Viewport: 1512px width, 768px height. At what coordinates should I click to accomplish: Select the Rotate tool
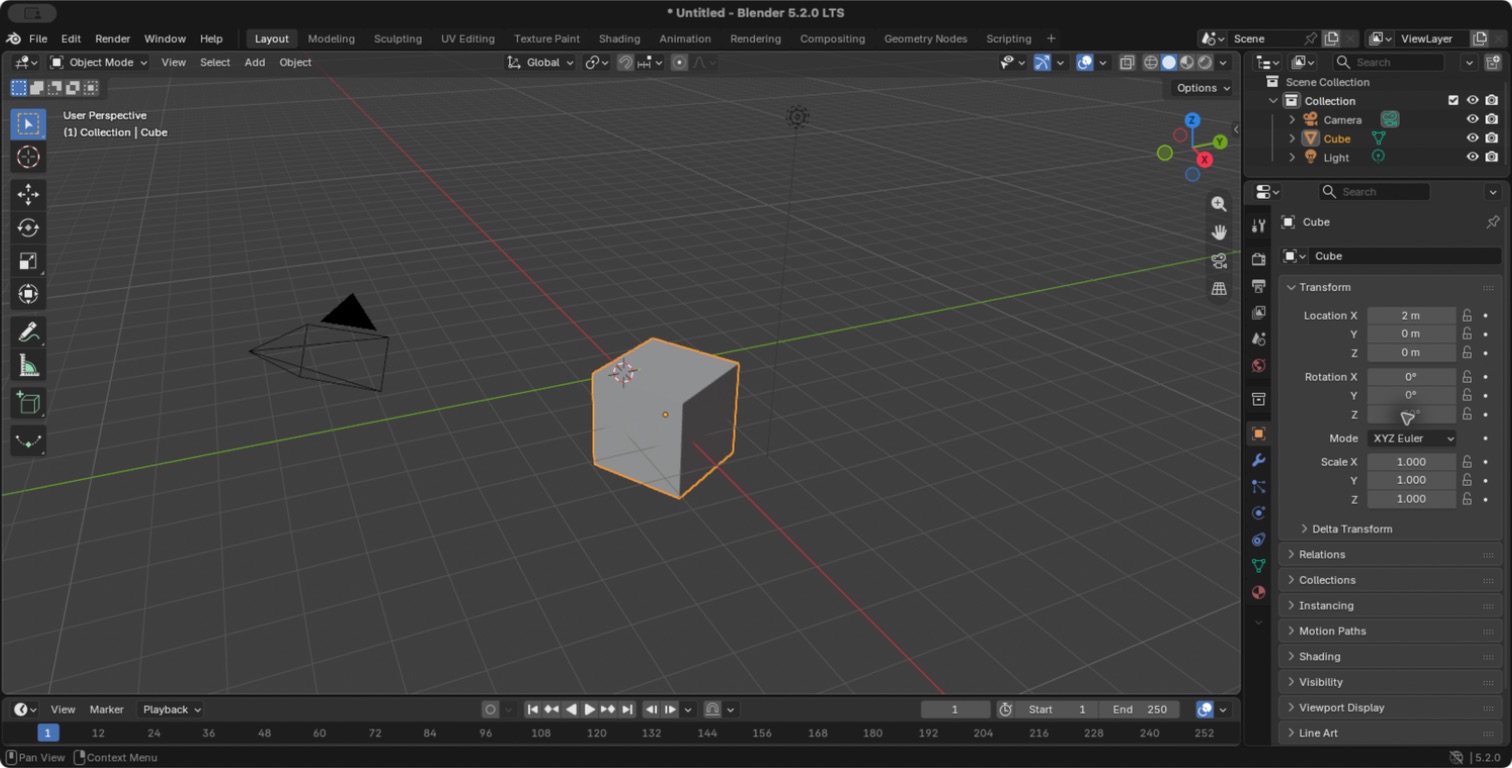pos(28,228)
